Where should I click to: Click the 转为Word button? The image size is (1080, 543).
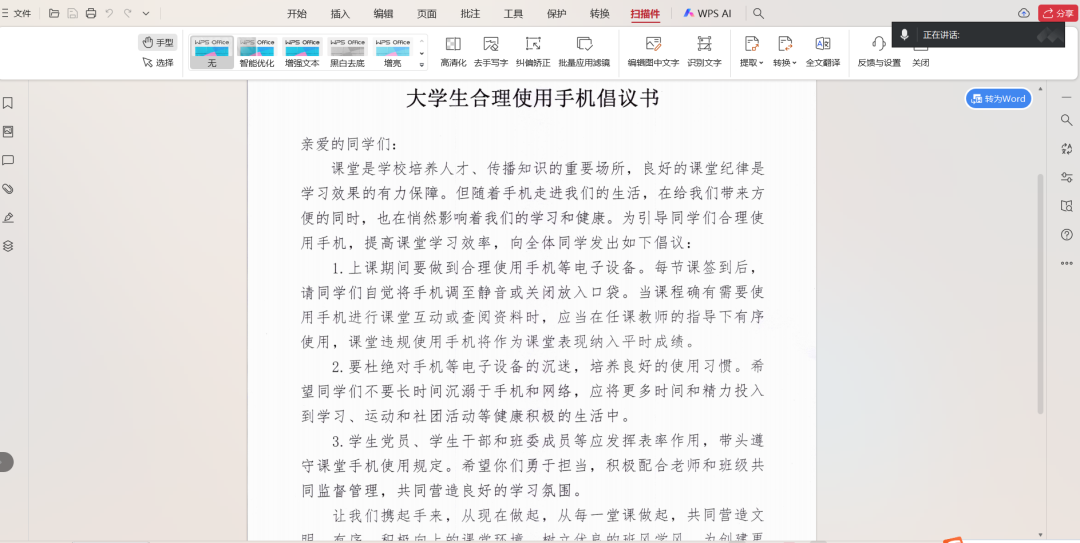tap(998, 99)
